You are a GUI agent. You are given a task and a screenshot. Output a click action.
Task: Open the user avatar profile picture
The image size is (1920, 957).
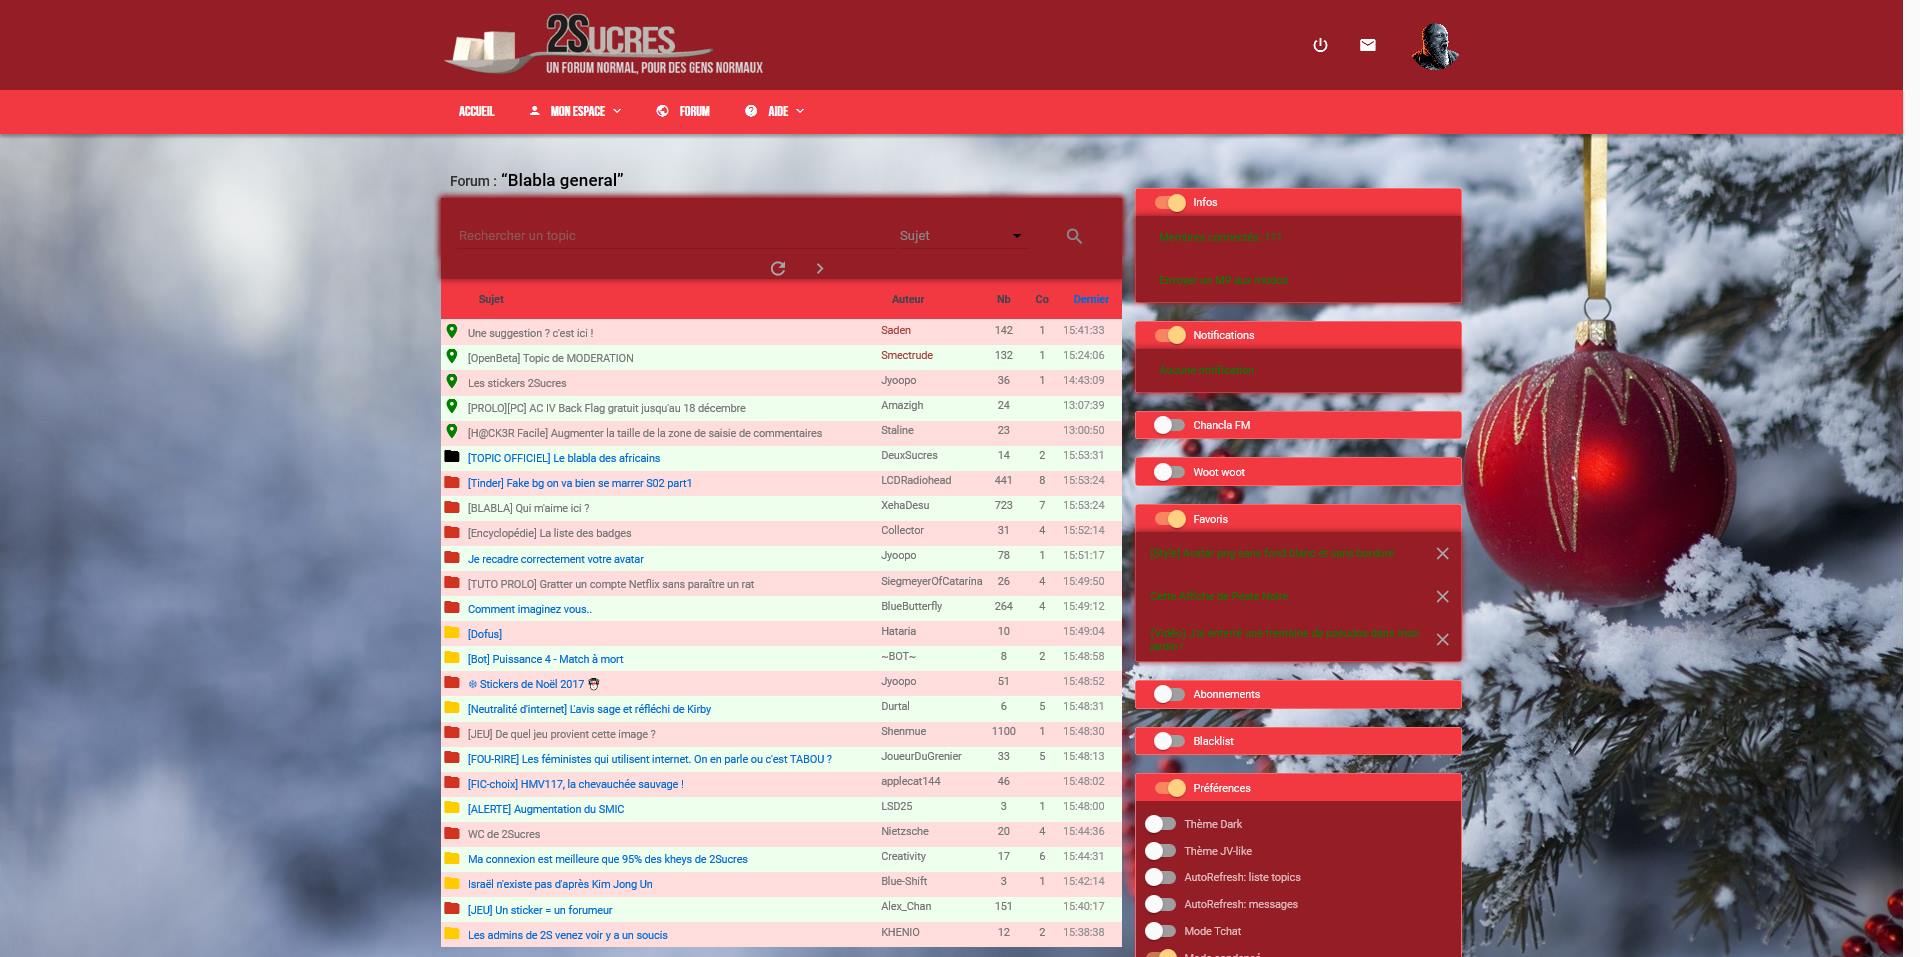pyautogui.click(x=1435, y=45)
